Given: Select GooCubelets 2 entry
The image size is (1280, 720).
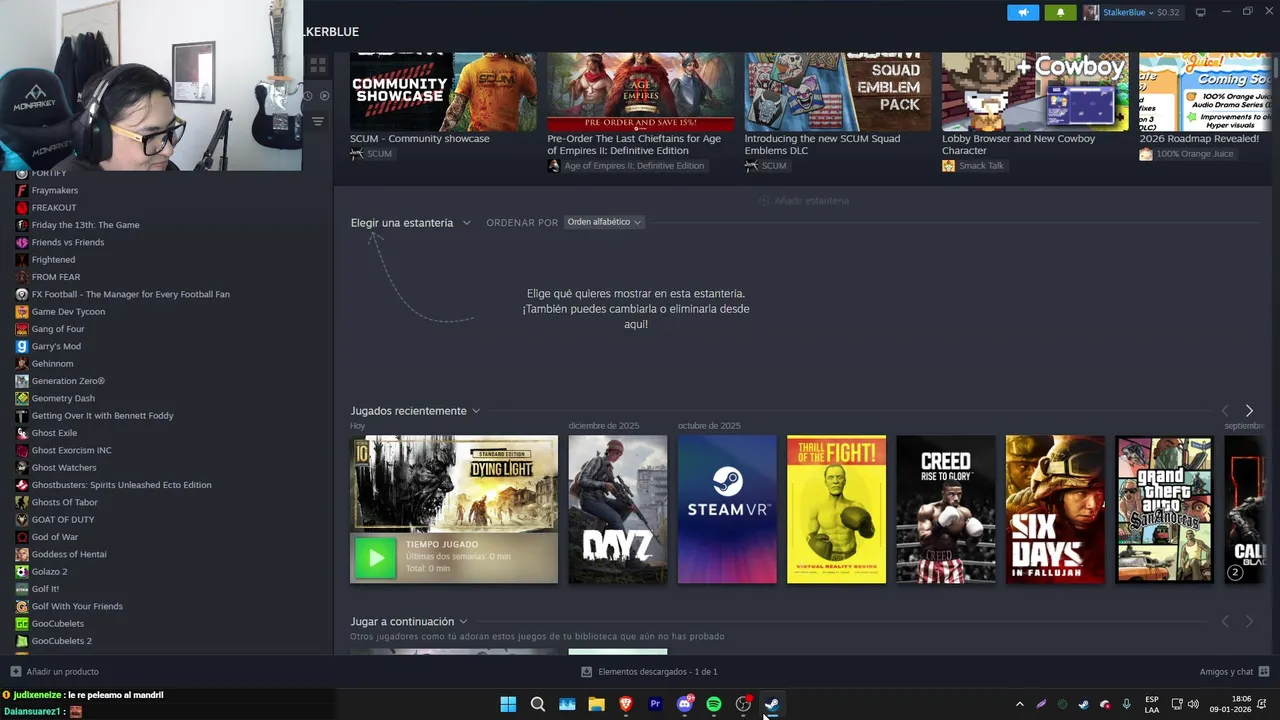Looking at the screenshot, I should click(x=61, y=641).
